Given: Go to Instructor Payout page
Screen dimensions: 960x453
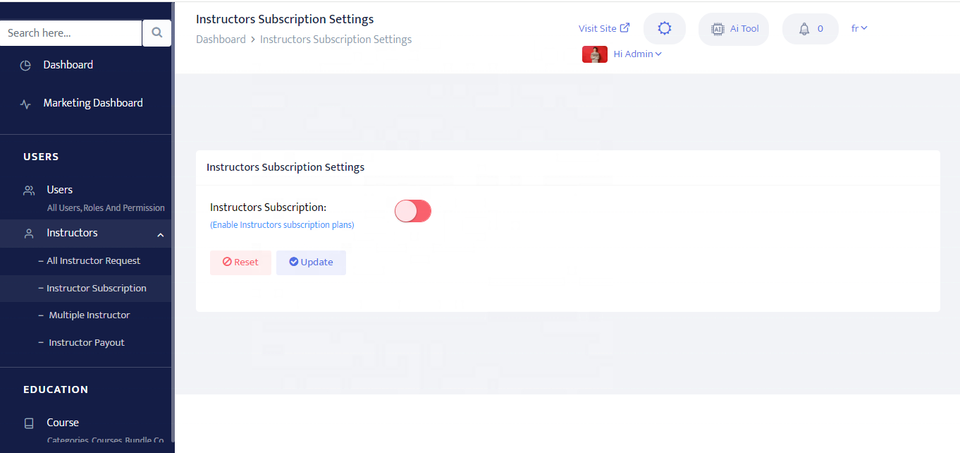Looking at the screenshot, I should pyautogui.click(x=86, y=343).
